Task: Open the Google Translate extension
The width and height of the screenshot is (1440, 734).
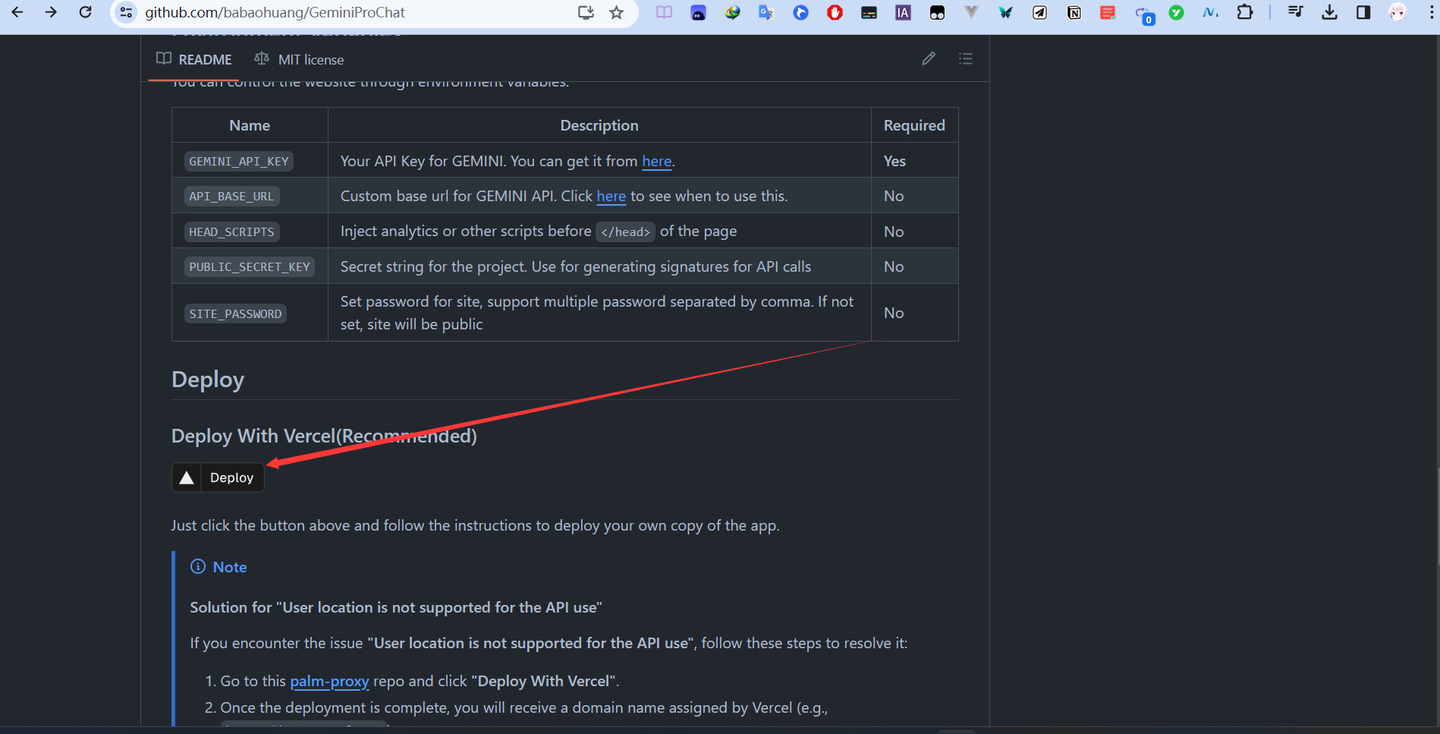Action: [x=767, y=13]
